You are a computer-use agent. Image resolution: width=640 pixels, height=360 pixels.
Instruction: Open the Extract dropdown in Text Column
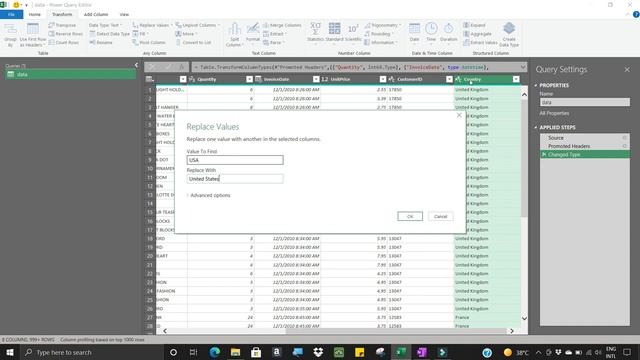pyautogui.click(x=274, y=34)
